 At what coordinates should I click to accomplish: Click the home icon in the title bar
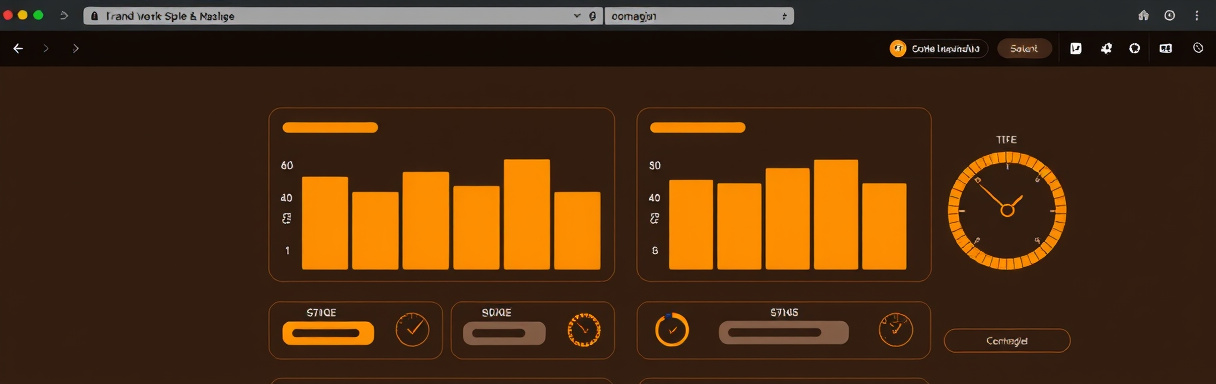coord(1144,16)
